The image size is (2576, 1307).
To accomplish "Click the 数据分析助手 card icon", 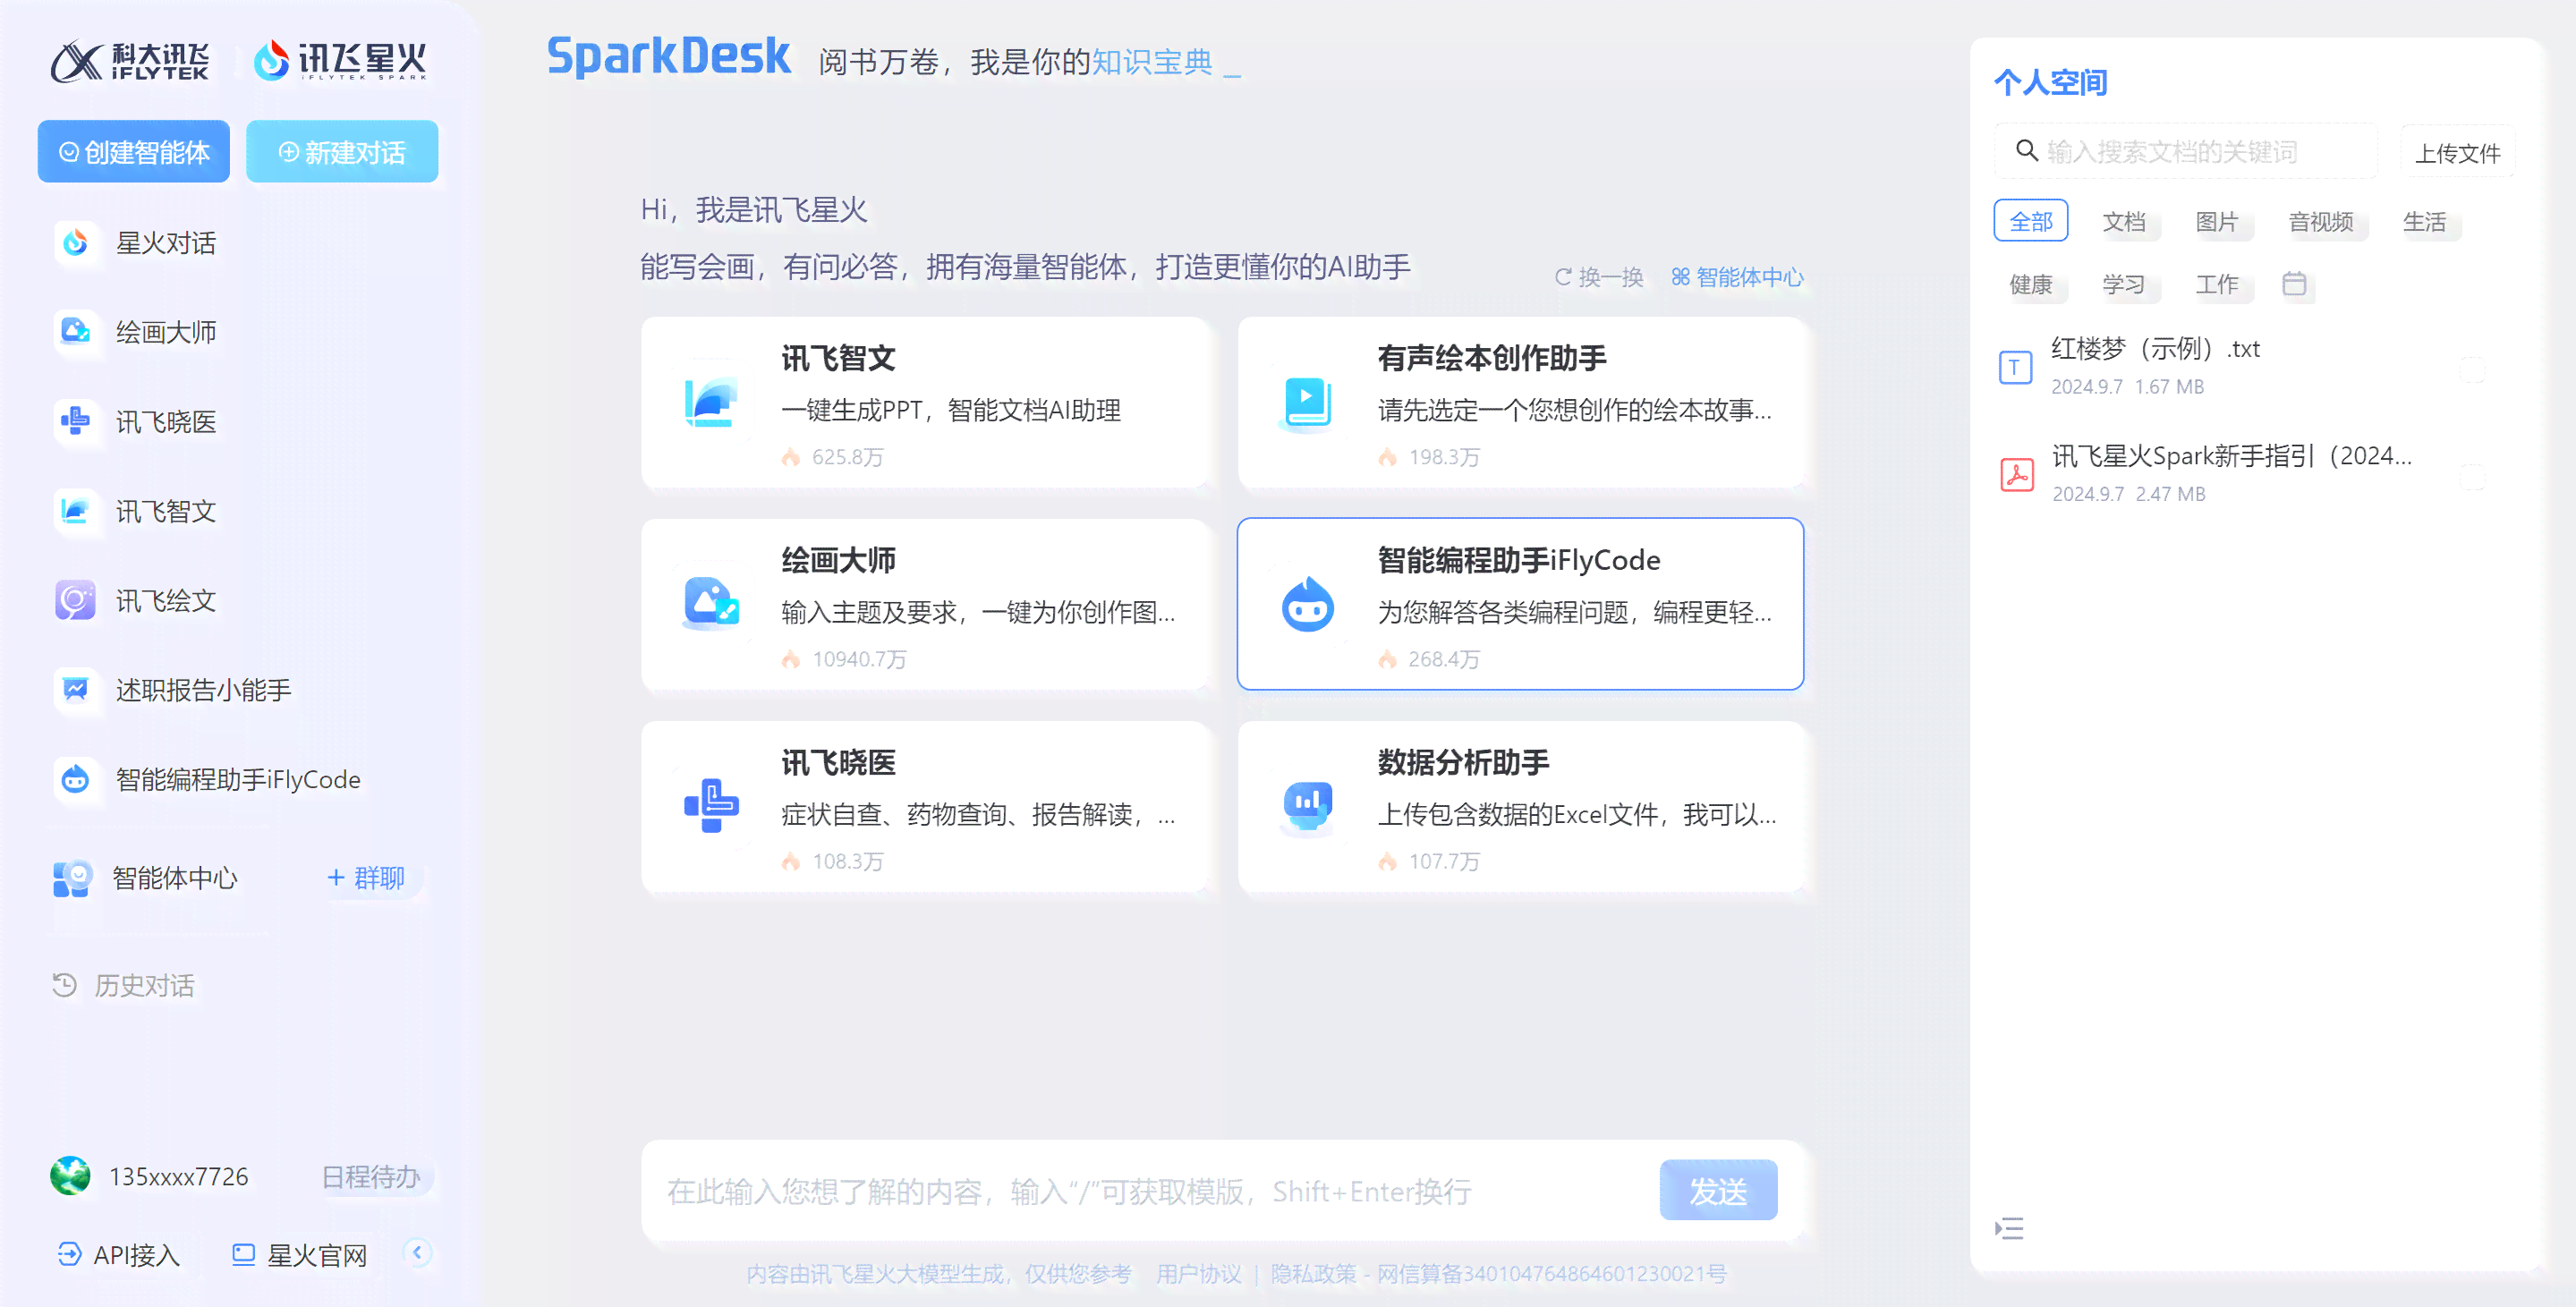I will (1307, 806).
